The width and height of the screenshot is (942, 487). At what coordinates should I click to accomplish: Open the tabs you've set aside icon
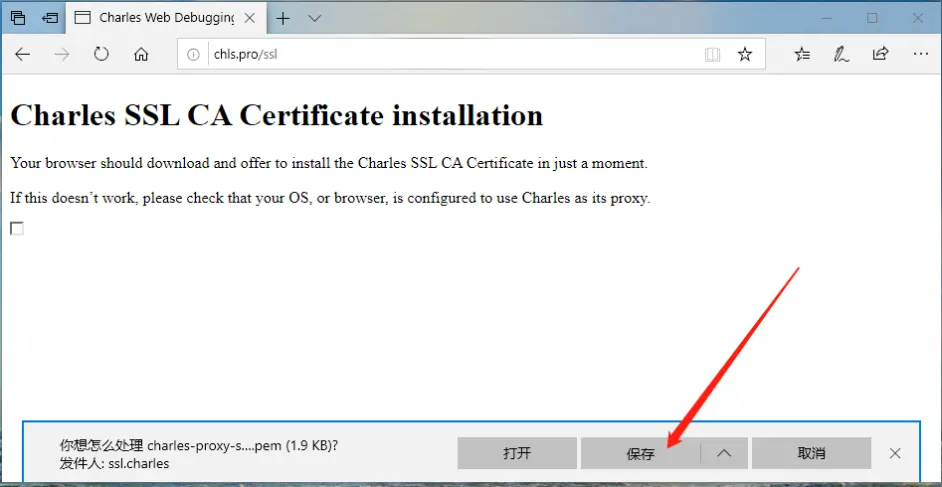[x=19, y=18]
